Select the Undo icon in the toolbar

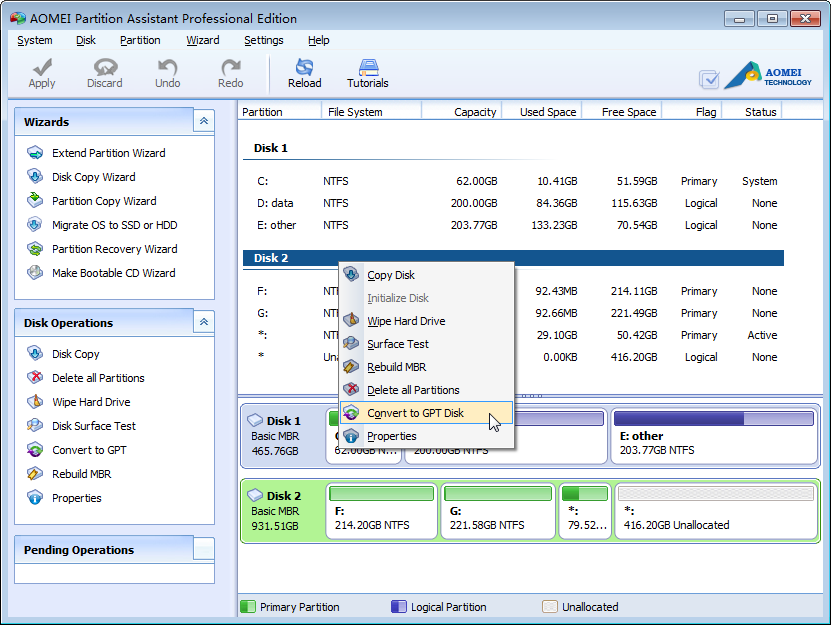(x=167, y=72)
